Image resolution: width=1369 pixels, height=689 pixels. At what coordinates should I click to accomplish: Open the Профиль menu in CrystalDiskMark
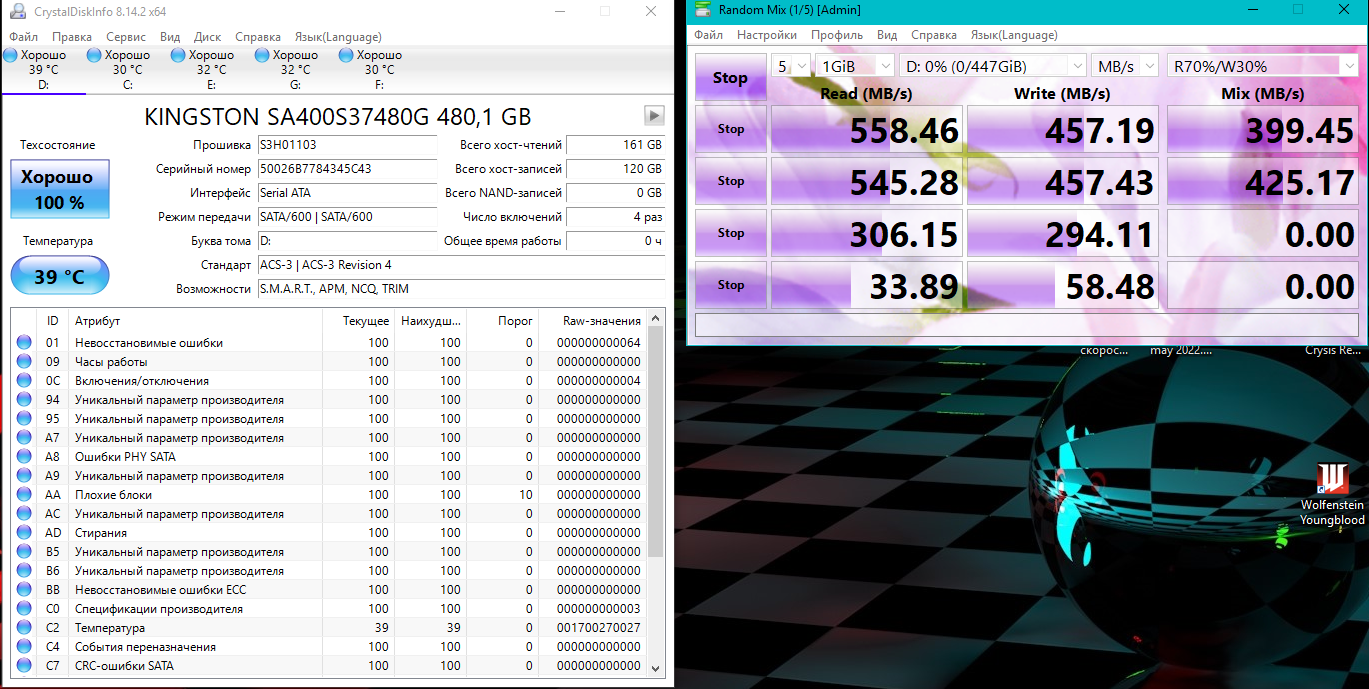[837, 35]
